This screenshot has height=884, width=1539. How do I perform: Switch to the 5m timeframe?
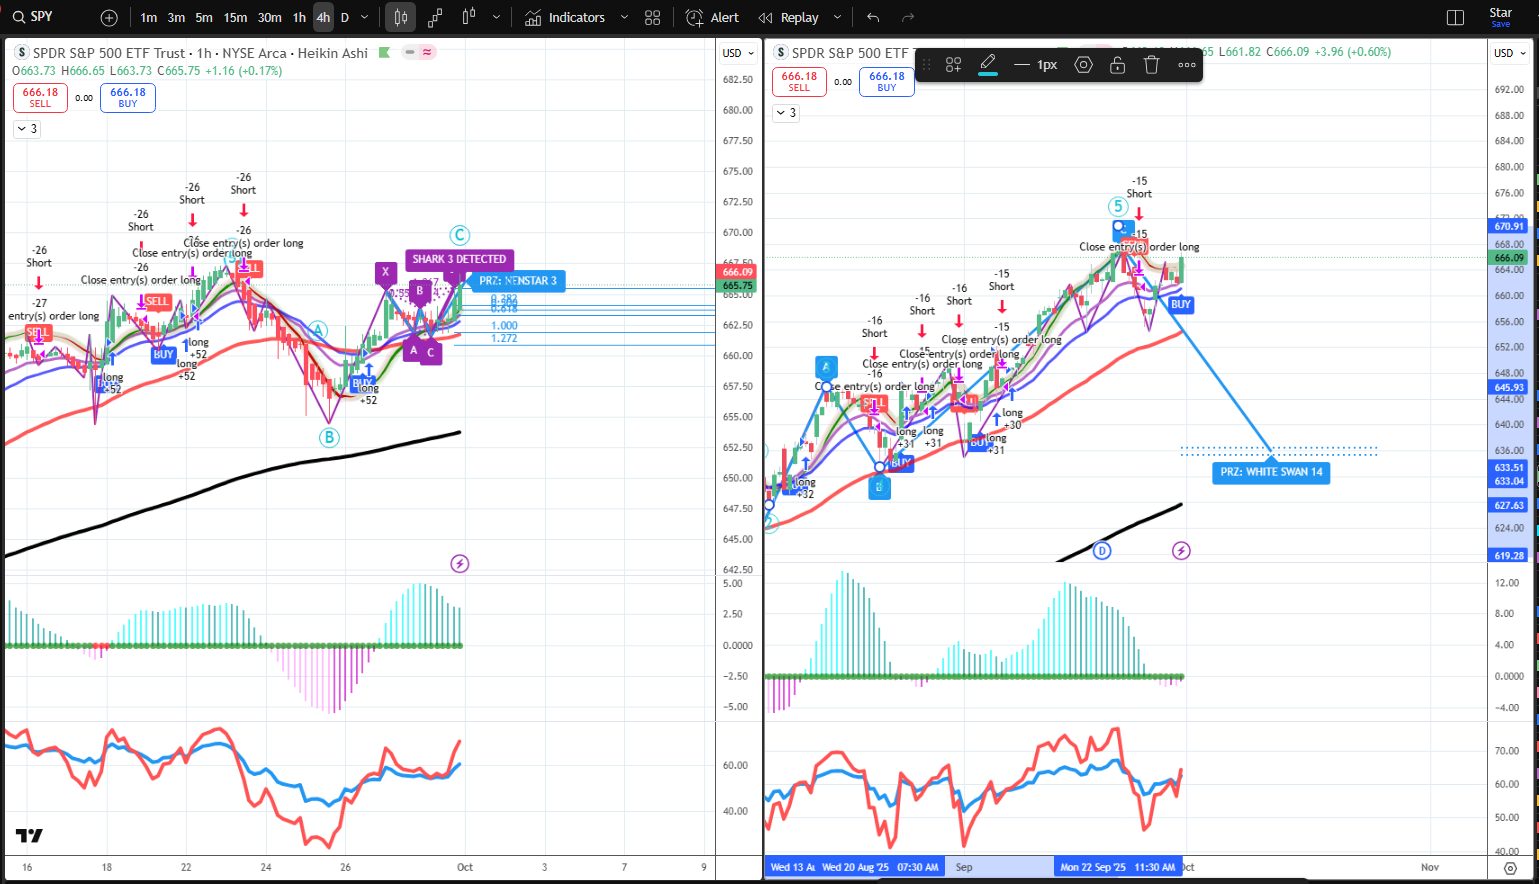204,18
